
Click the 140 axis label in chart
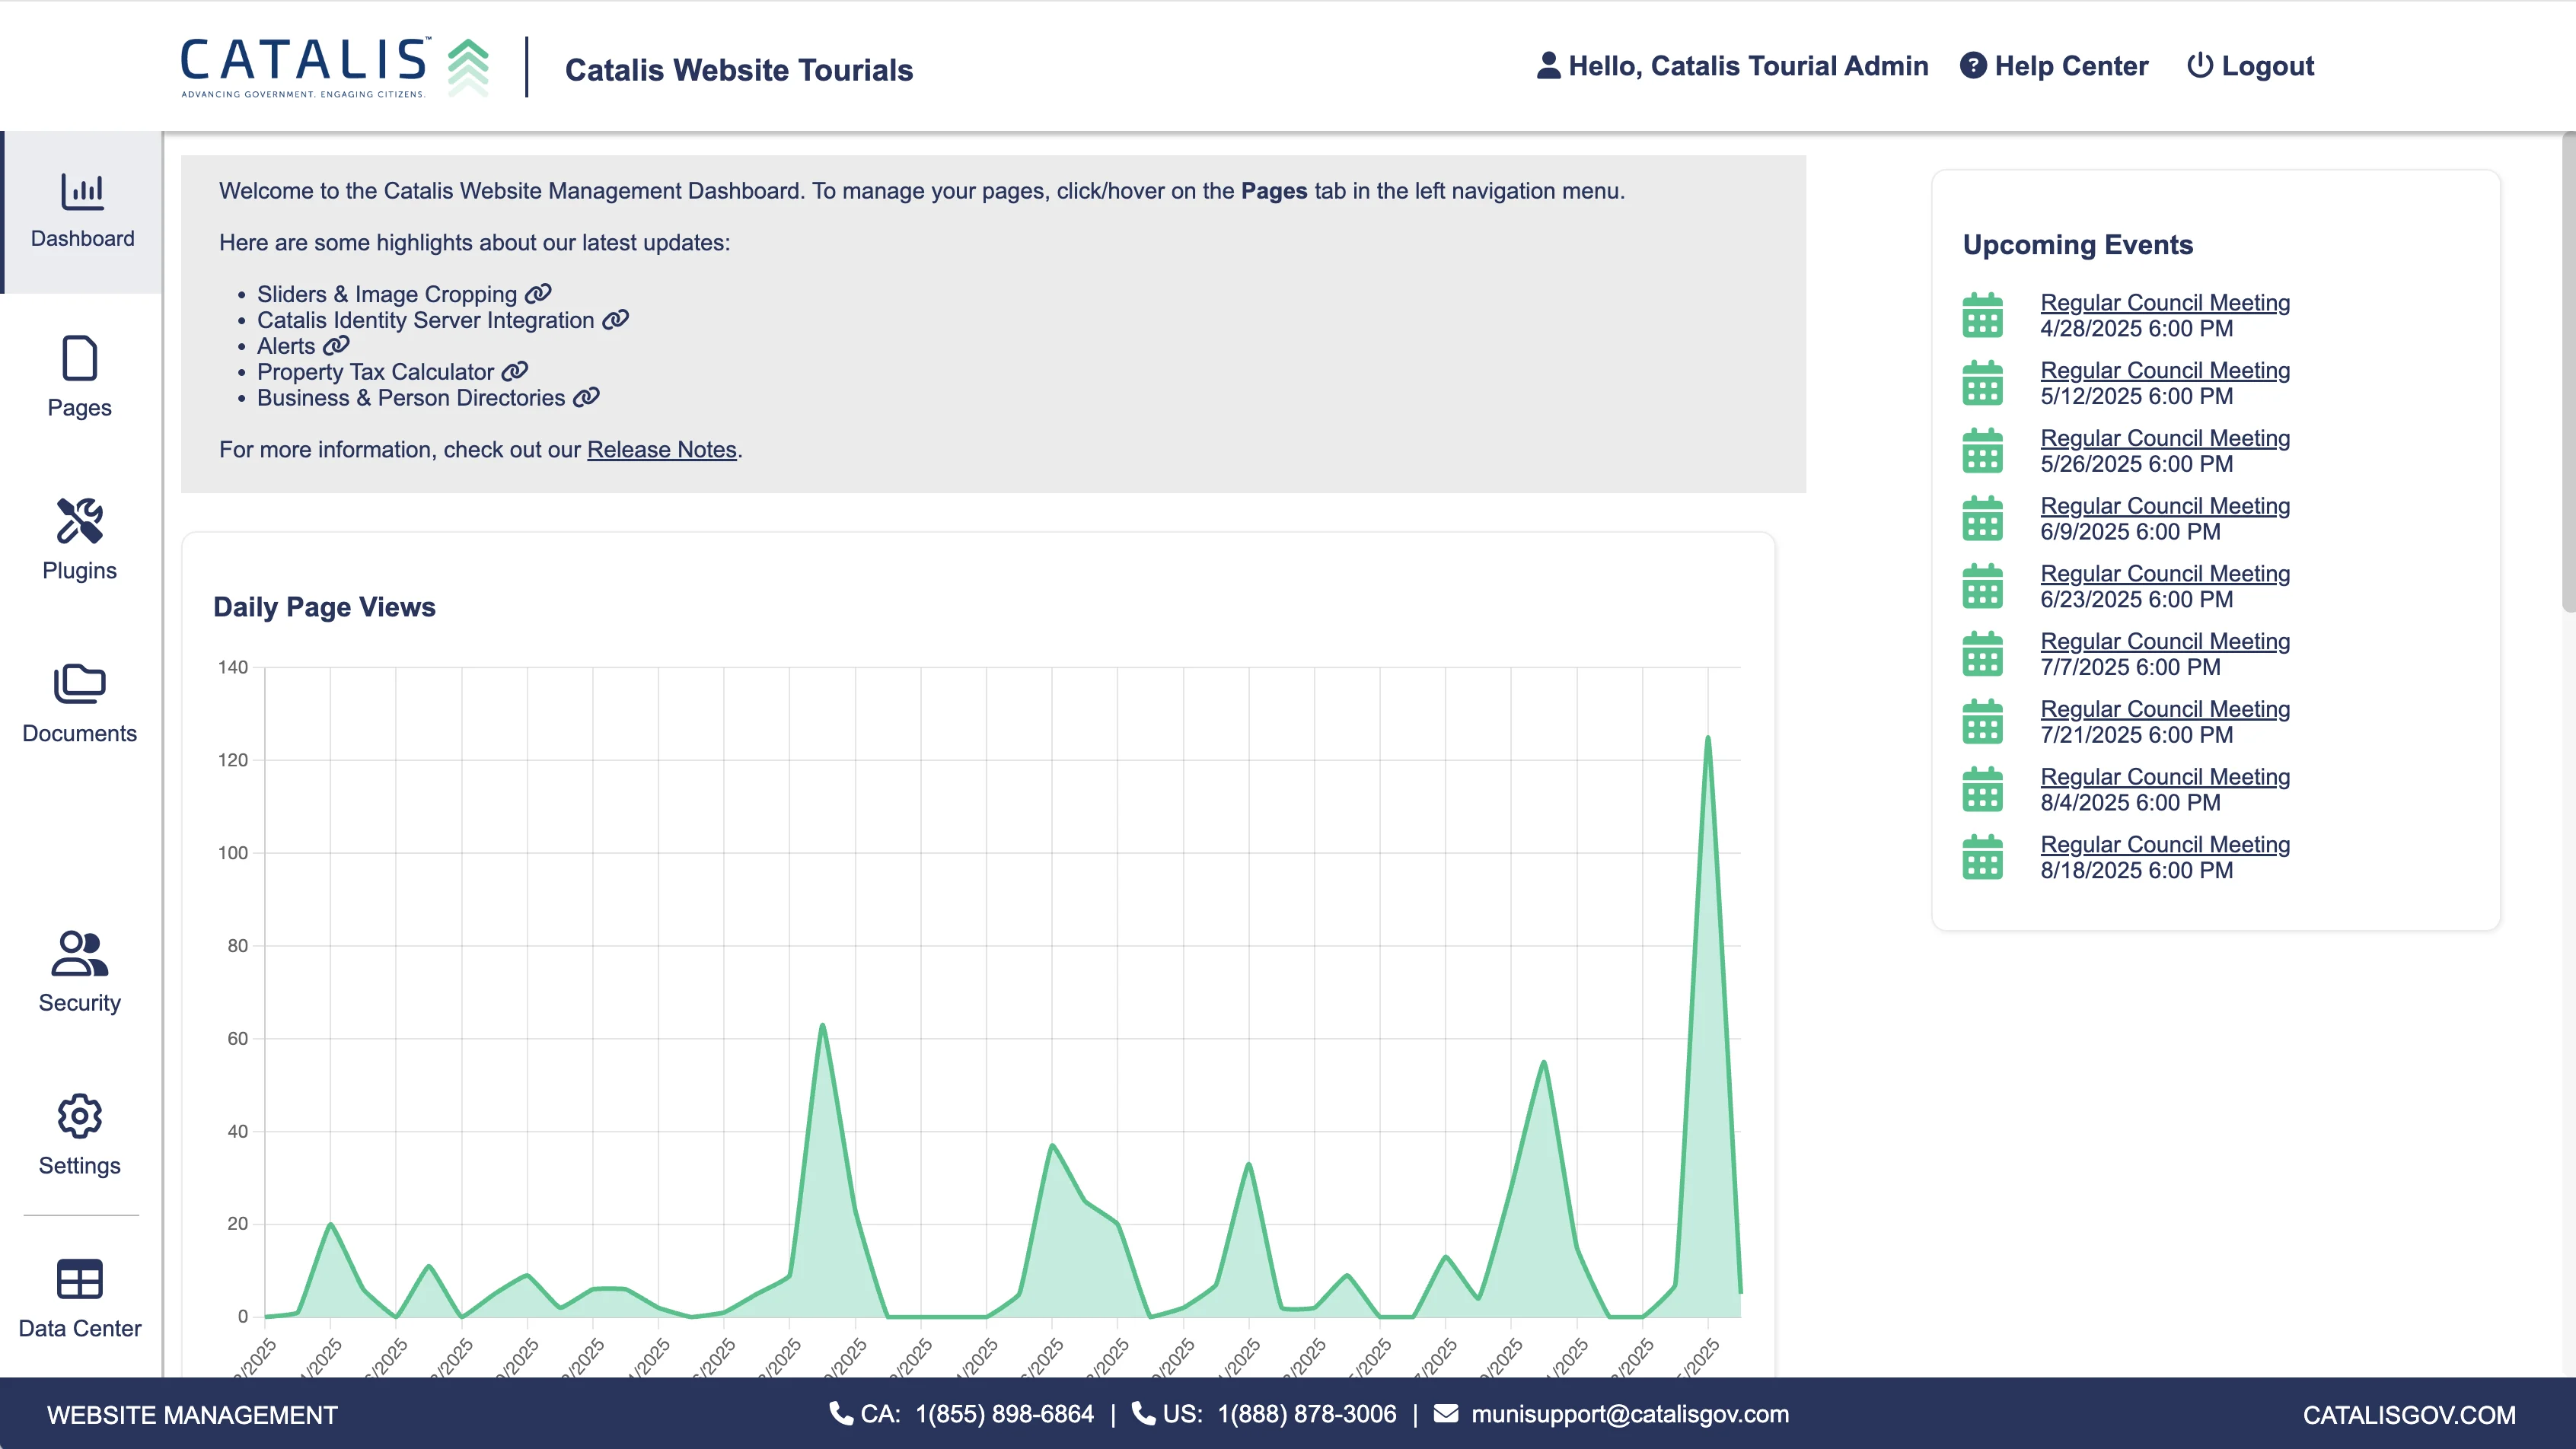click(233, 667)
